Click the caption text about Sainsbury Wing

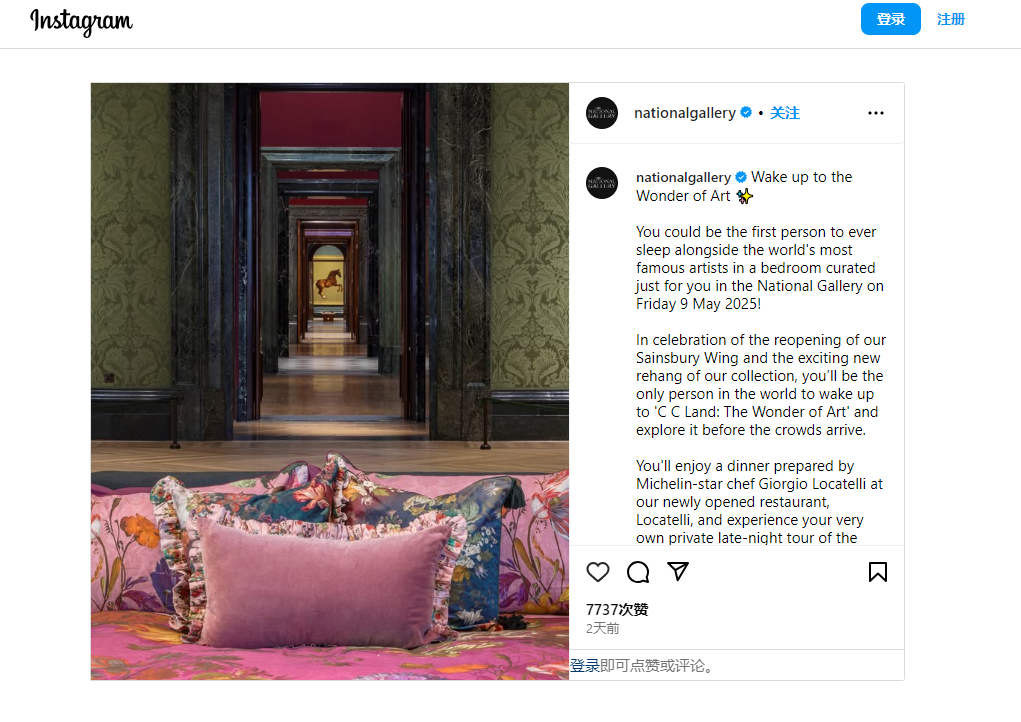tap(761, 385)
